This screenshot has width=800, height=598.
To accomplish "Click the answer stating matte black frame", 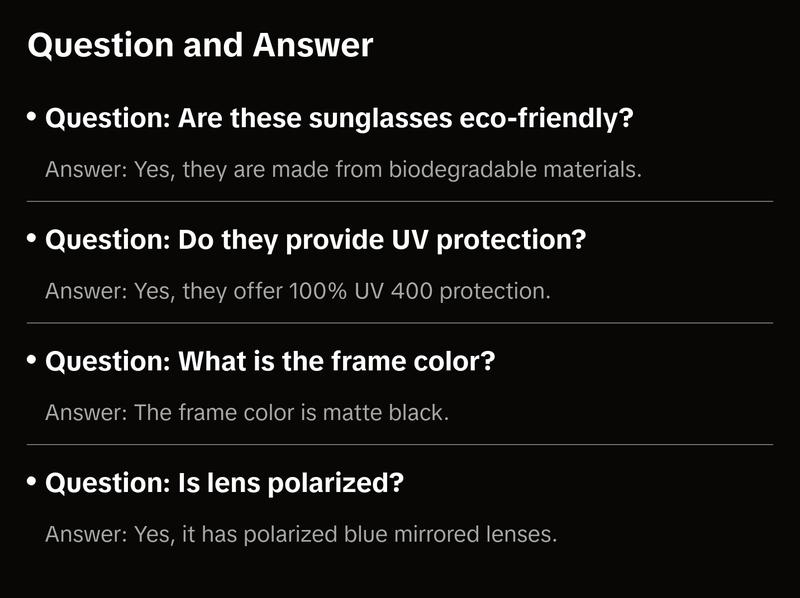I will point(247,412).
